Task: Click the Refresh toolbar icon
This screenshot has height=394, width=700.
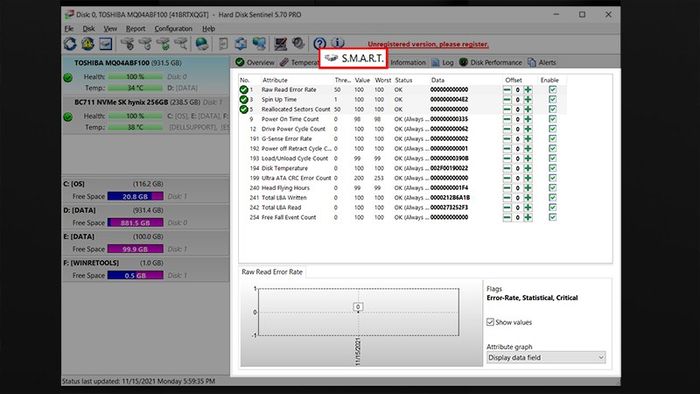Action: pyautogui.click(x=70, y=44)
